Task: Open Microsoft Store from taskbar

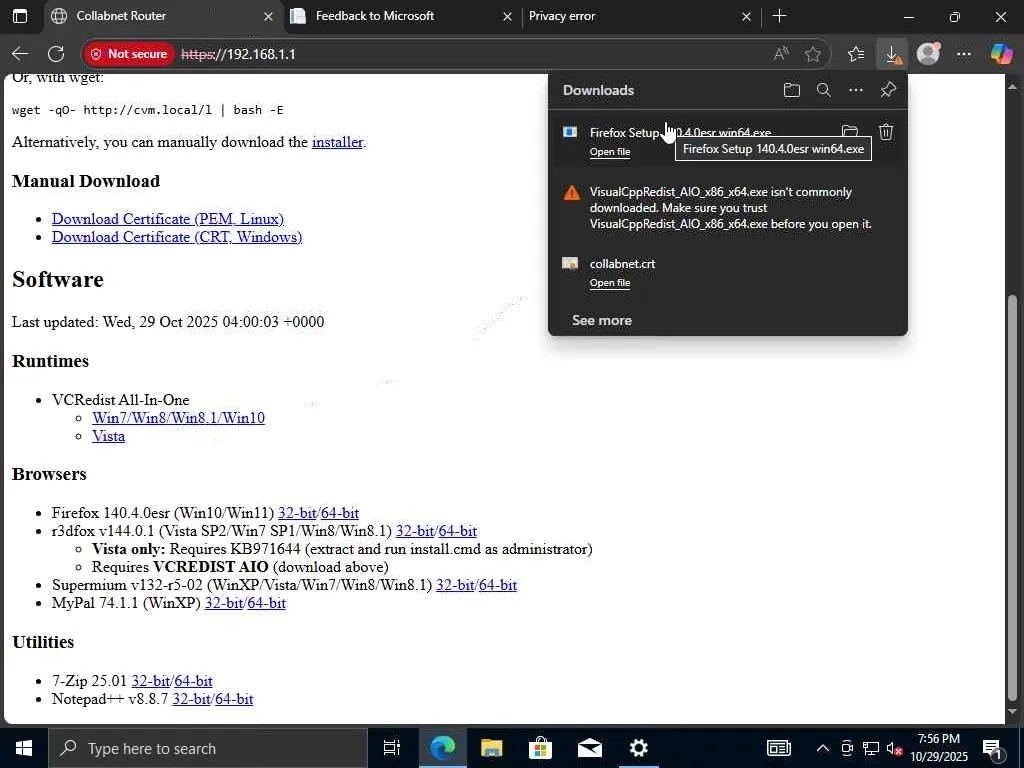Action: (540, 748)
